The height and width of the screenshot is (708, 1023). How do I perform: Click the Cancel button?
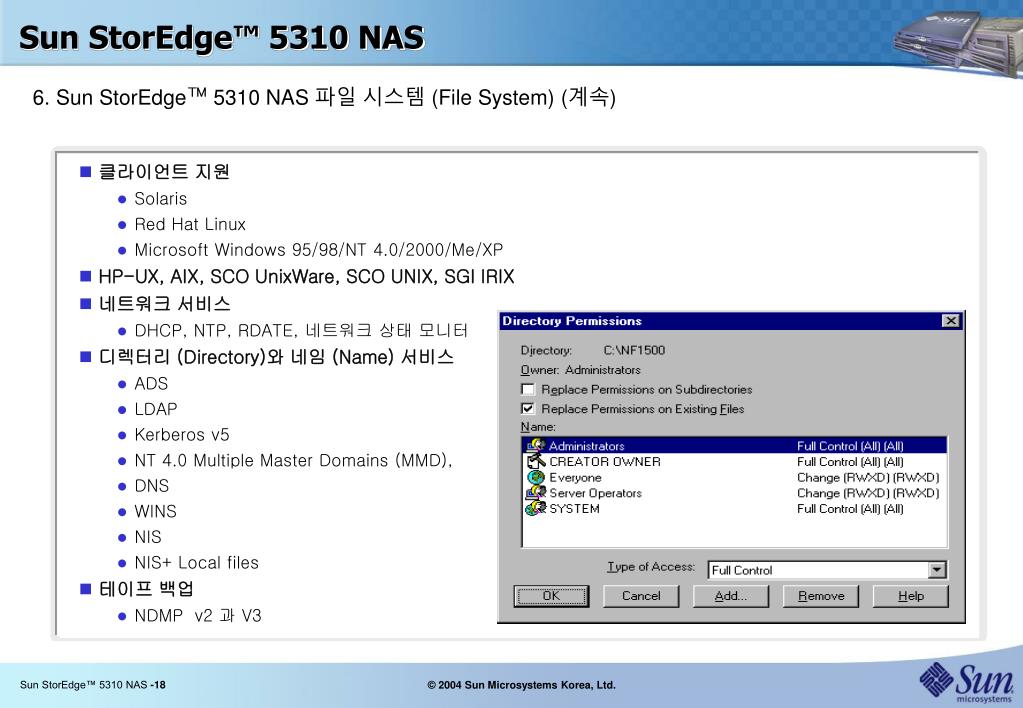pyautogui.click(x=641, y=596)
